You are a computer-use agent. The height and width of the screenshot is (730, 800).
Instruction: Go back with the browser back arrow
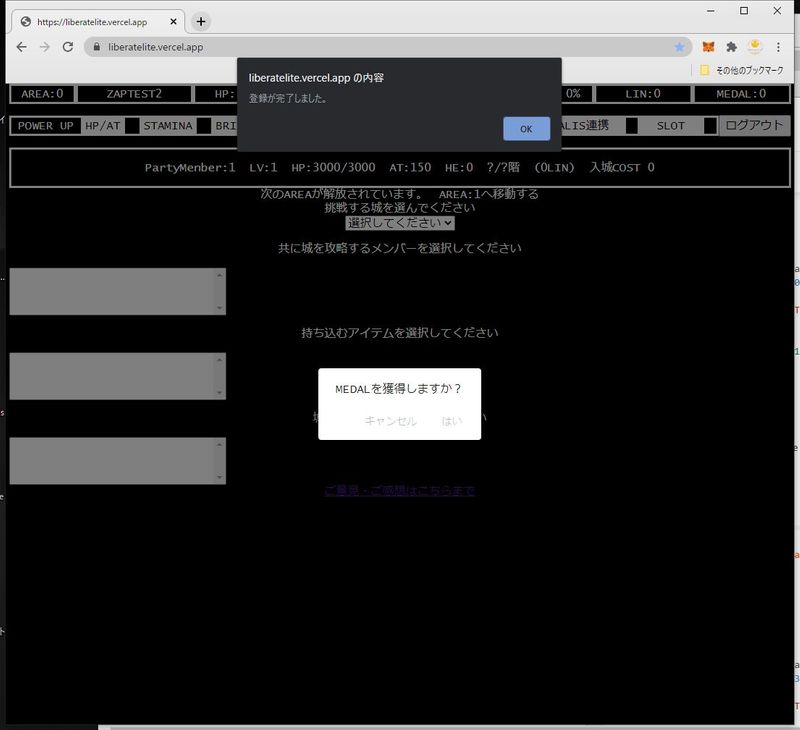tap(22, 47)
